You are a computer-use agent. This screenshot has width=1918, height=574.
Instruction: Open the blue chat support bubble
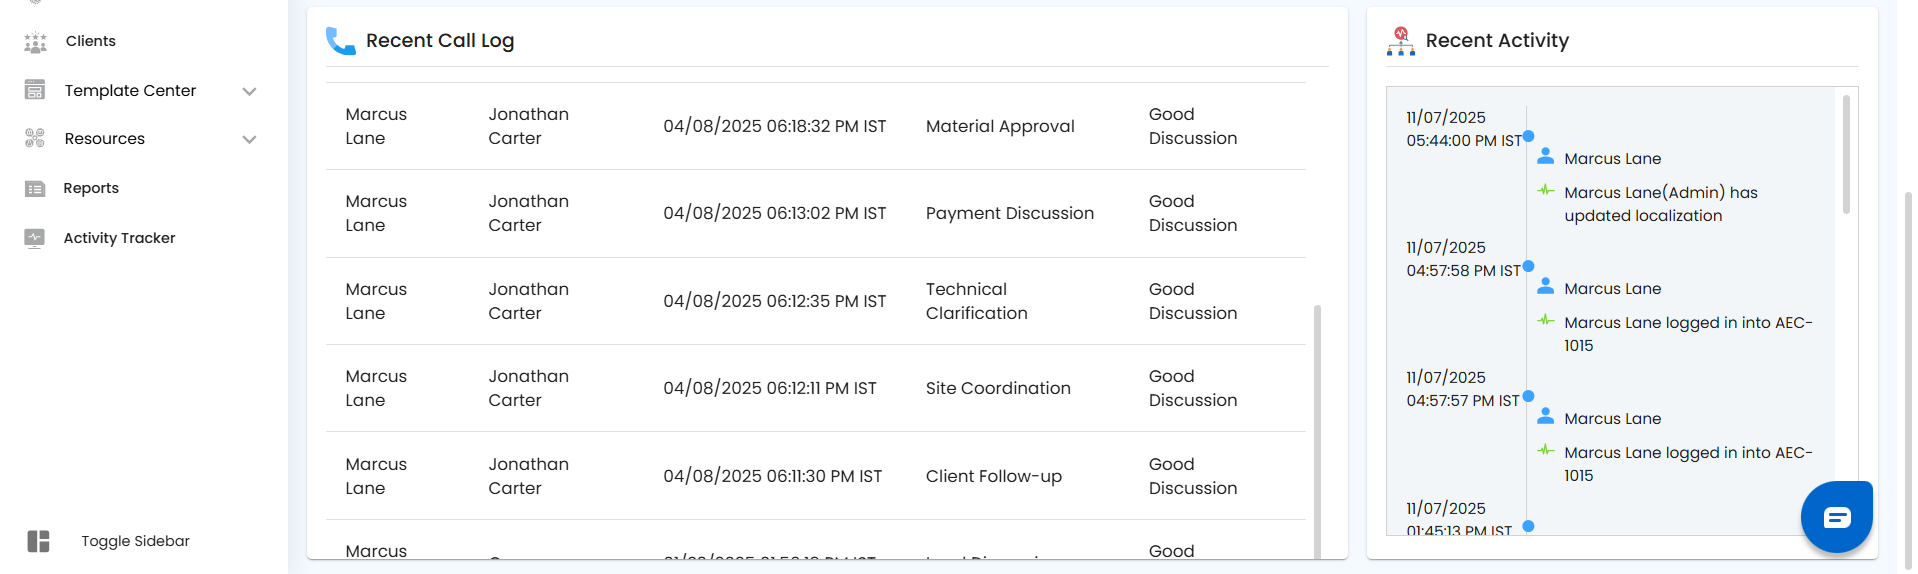(1836, 517)
